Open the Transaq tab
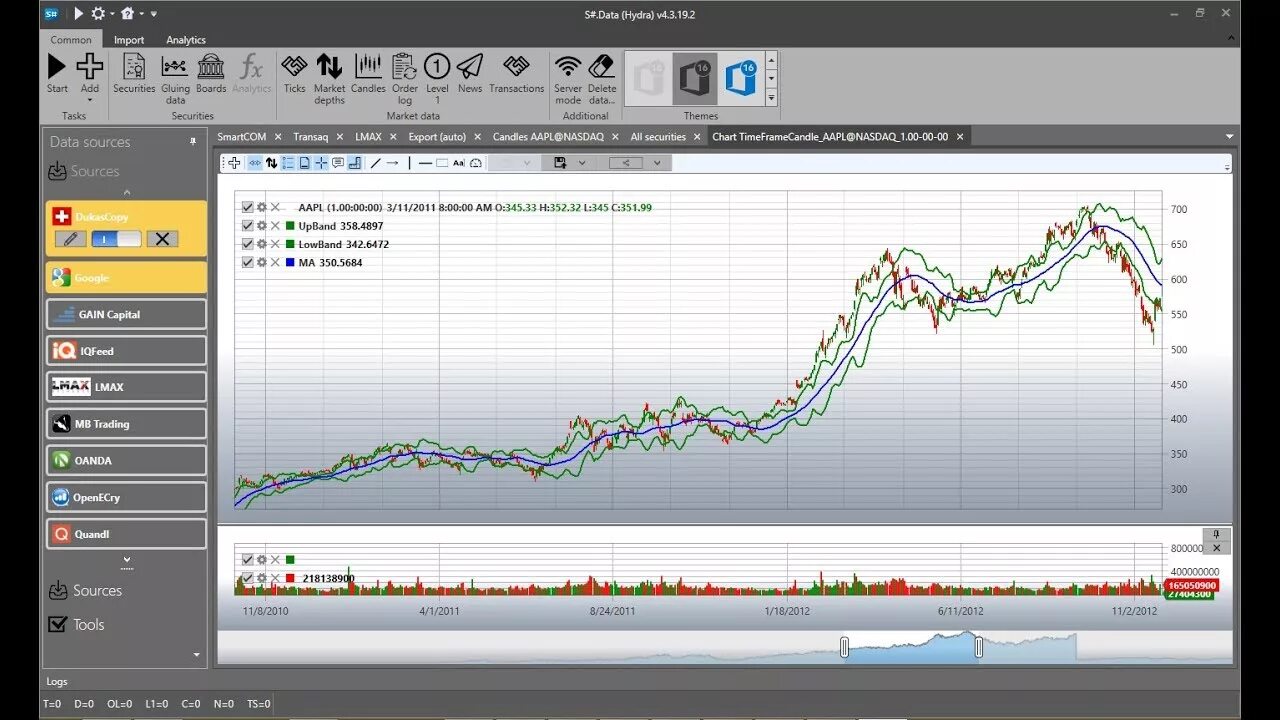 tap(310, 137)
